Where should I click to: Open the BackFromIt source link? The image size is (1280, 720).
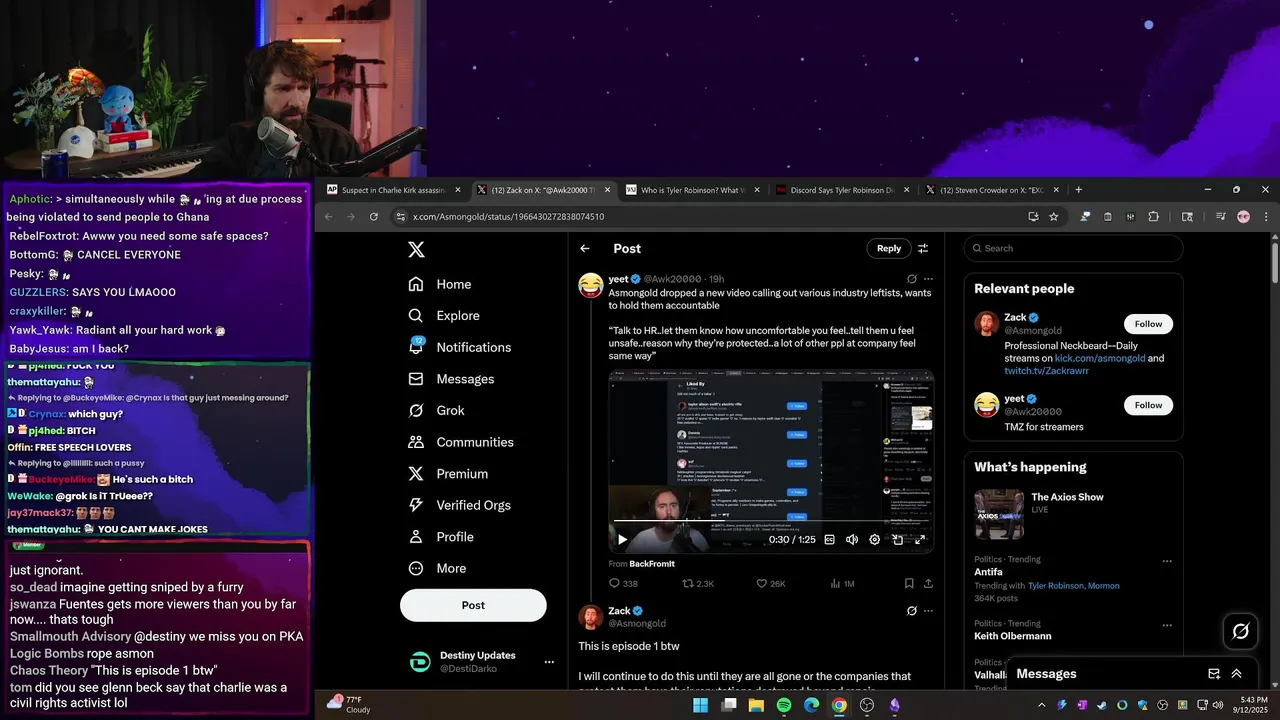(x=652, y=564)
